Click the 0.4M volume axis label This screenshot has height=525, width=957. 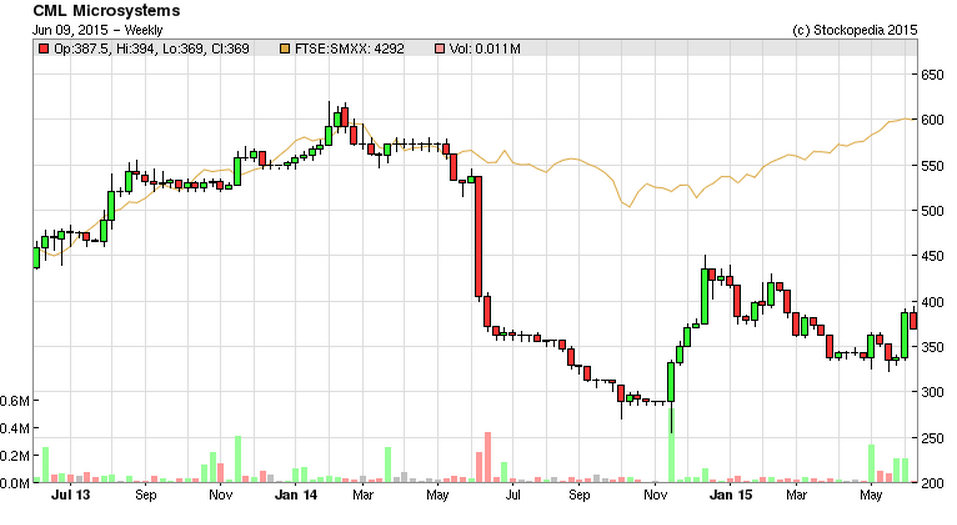pos(15,429)
